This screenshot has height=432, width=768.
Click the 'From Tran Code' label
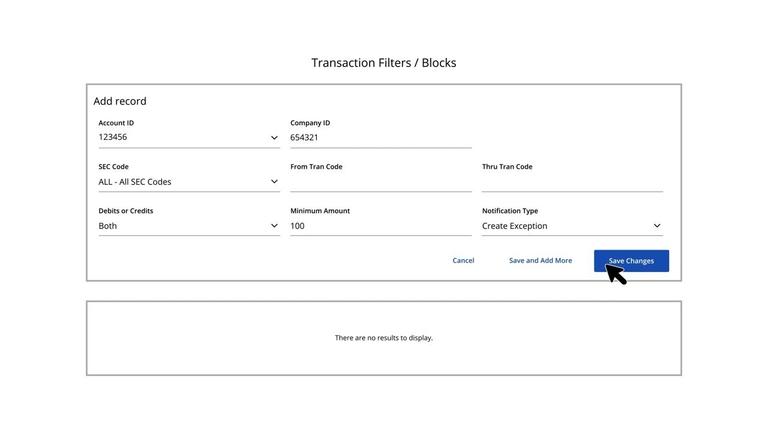(x=316, y=167)
